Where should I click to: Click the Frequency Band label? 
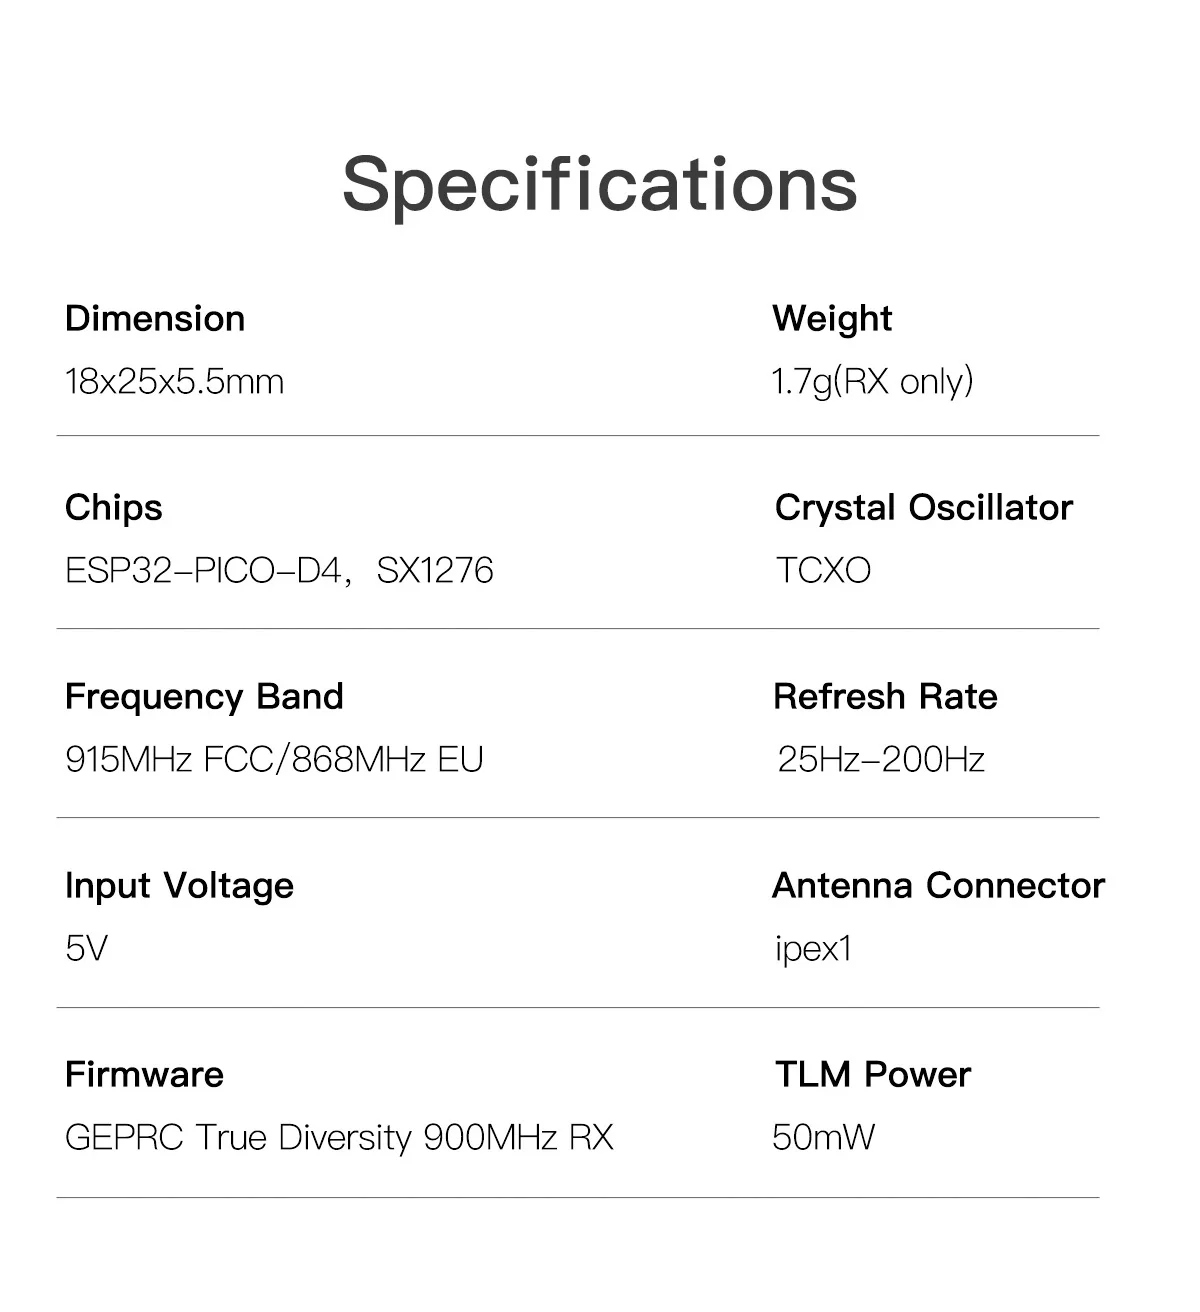click(x=204, y=697)
